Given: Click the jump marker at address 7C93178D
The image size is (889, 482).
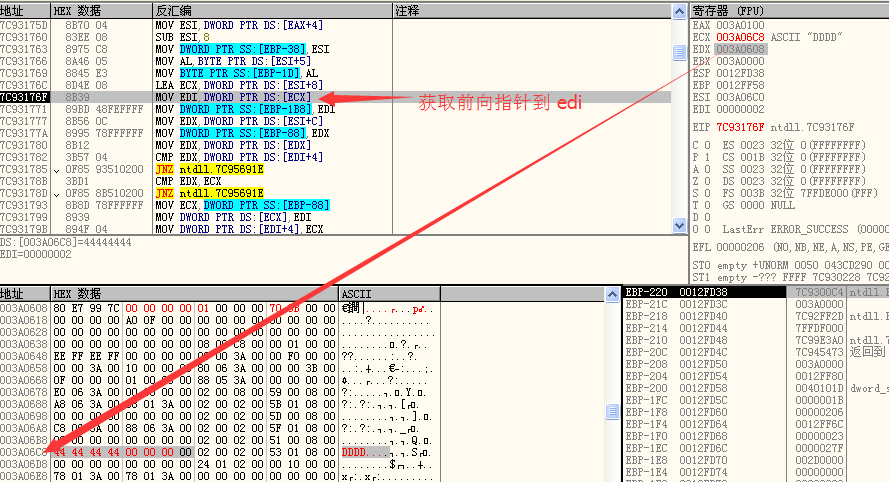Looking at the screenshot, I should coord(56,192).
